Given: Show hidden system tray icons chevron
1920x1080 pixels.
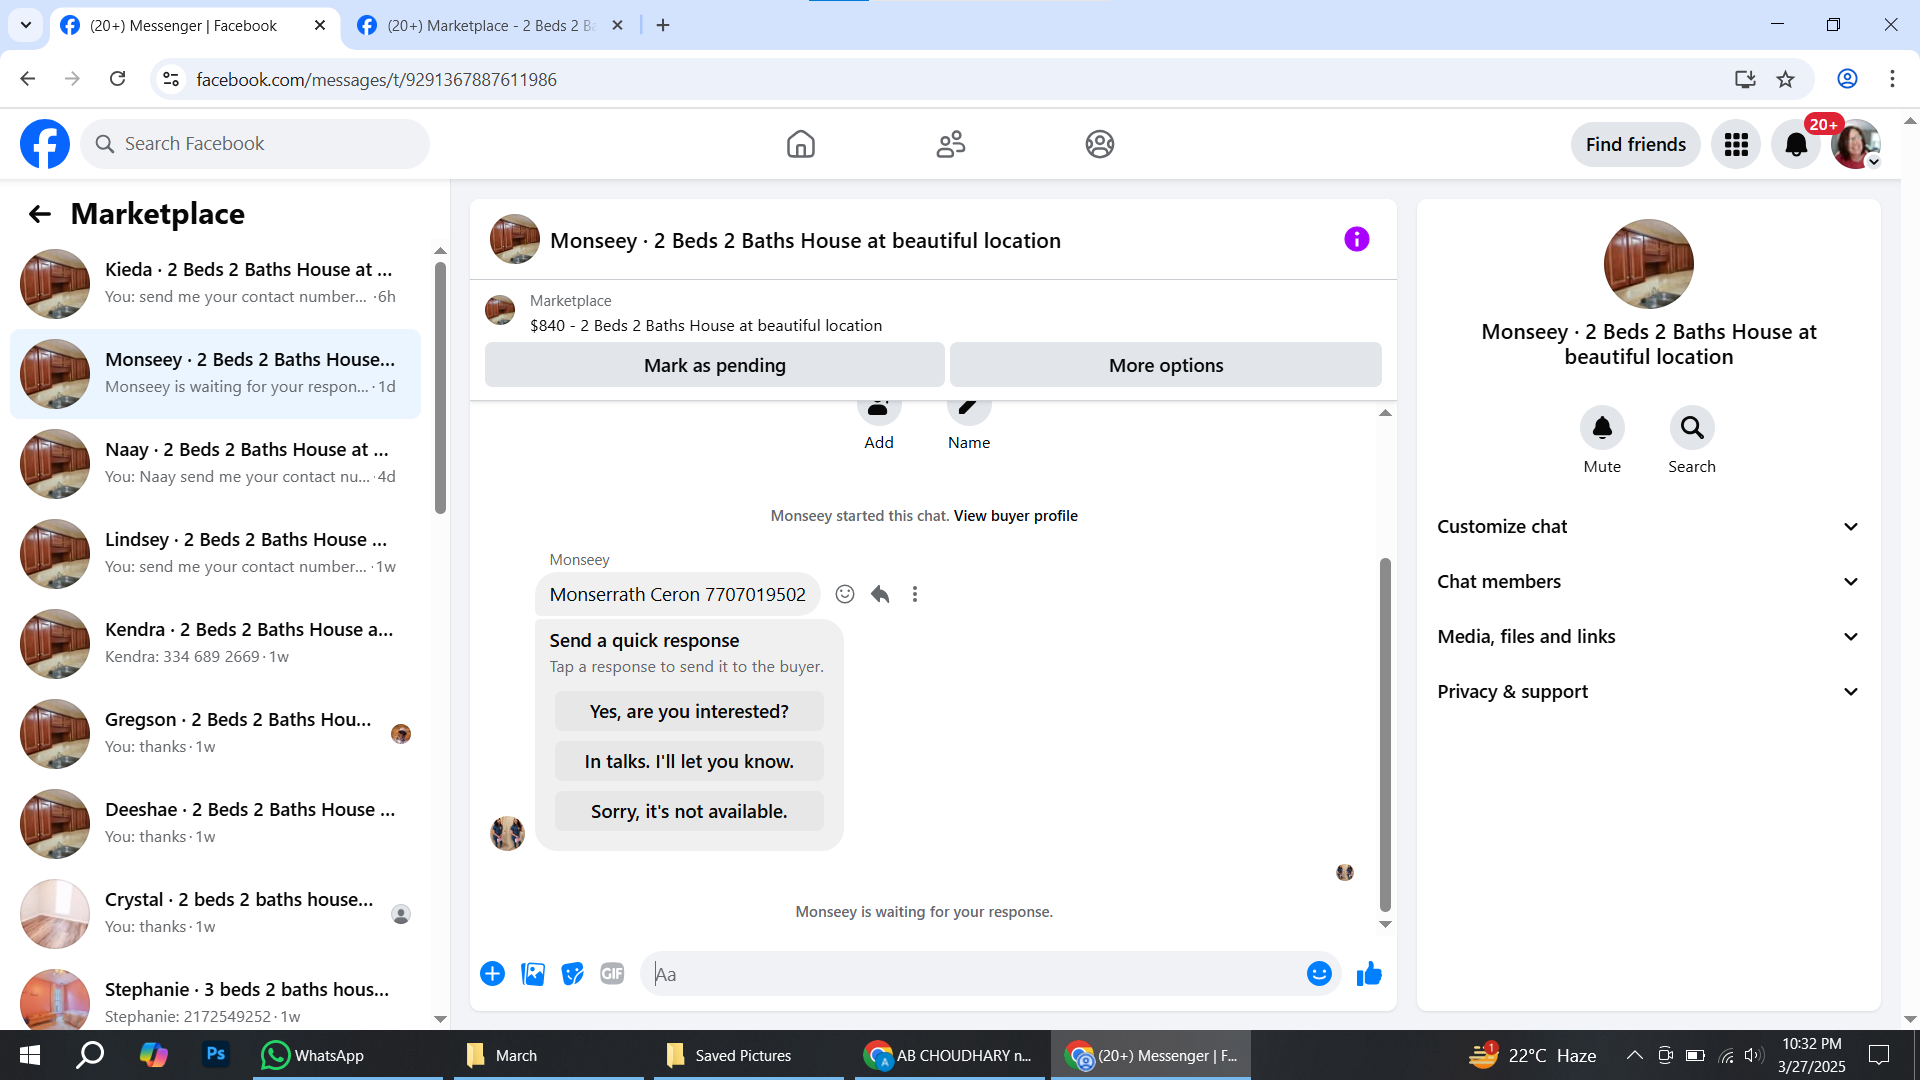Looking at the screenshot, I should coord(1634,1055).
